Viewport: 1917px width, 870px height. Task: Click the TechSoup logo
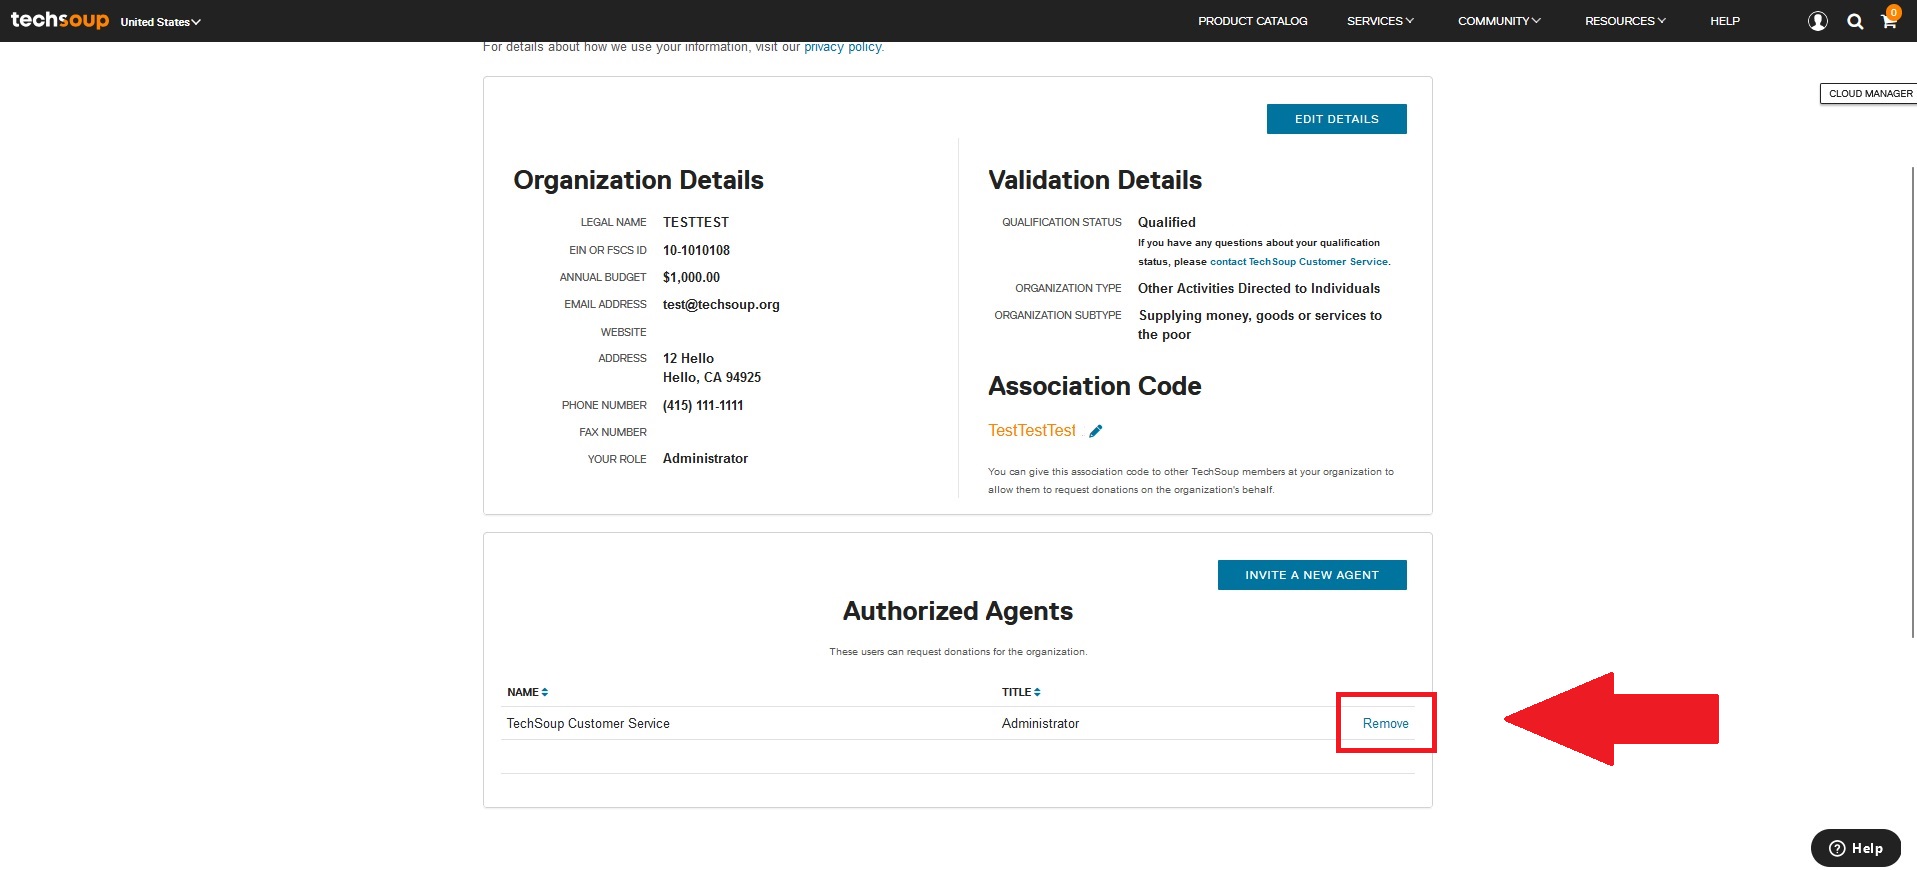(x=59, y=20)
